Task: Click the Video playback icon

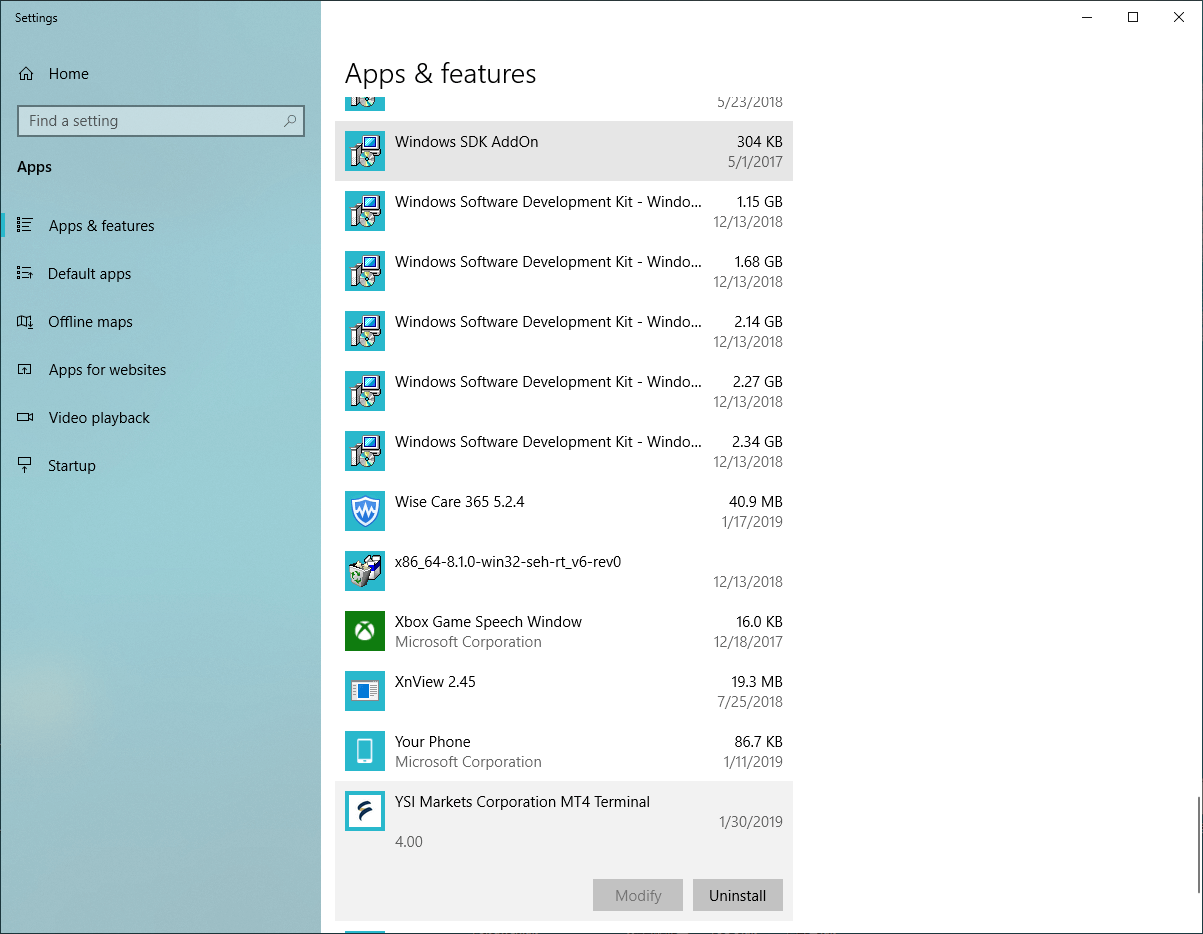Action: tap(26, 417)
